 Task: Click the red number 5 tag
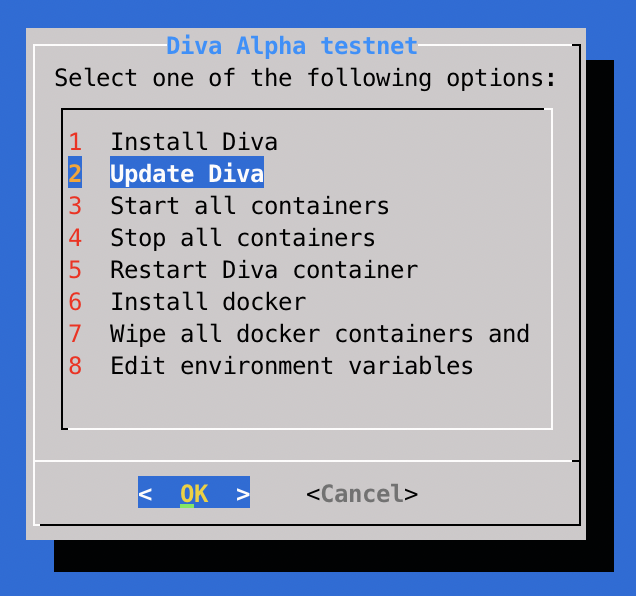tap(75, 270)
